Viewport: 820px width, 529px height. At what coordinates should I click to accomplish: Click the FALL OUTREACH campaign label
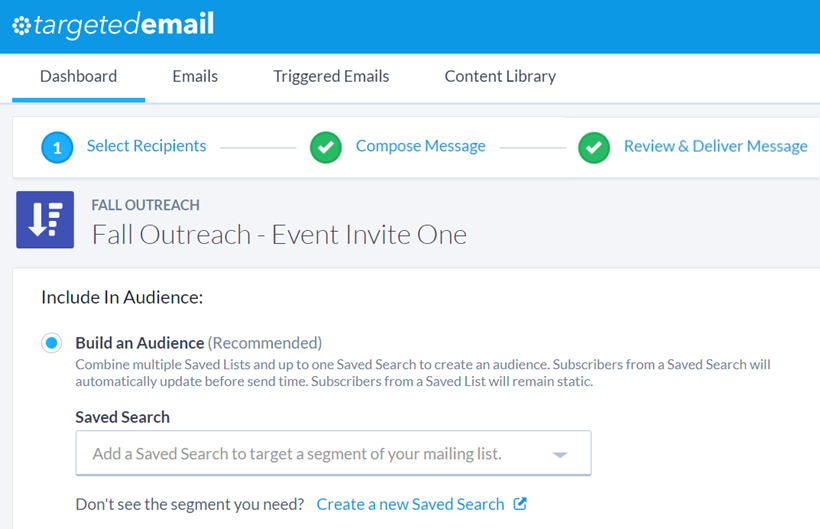pos(145,205)
